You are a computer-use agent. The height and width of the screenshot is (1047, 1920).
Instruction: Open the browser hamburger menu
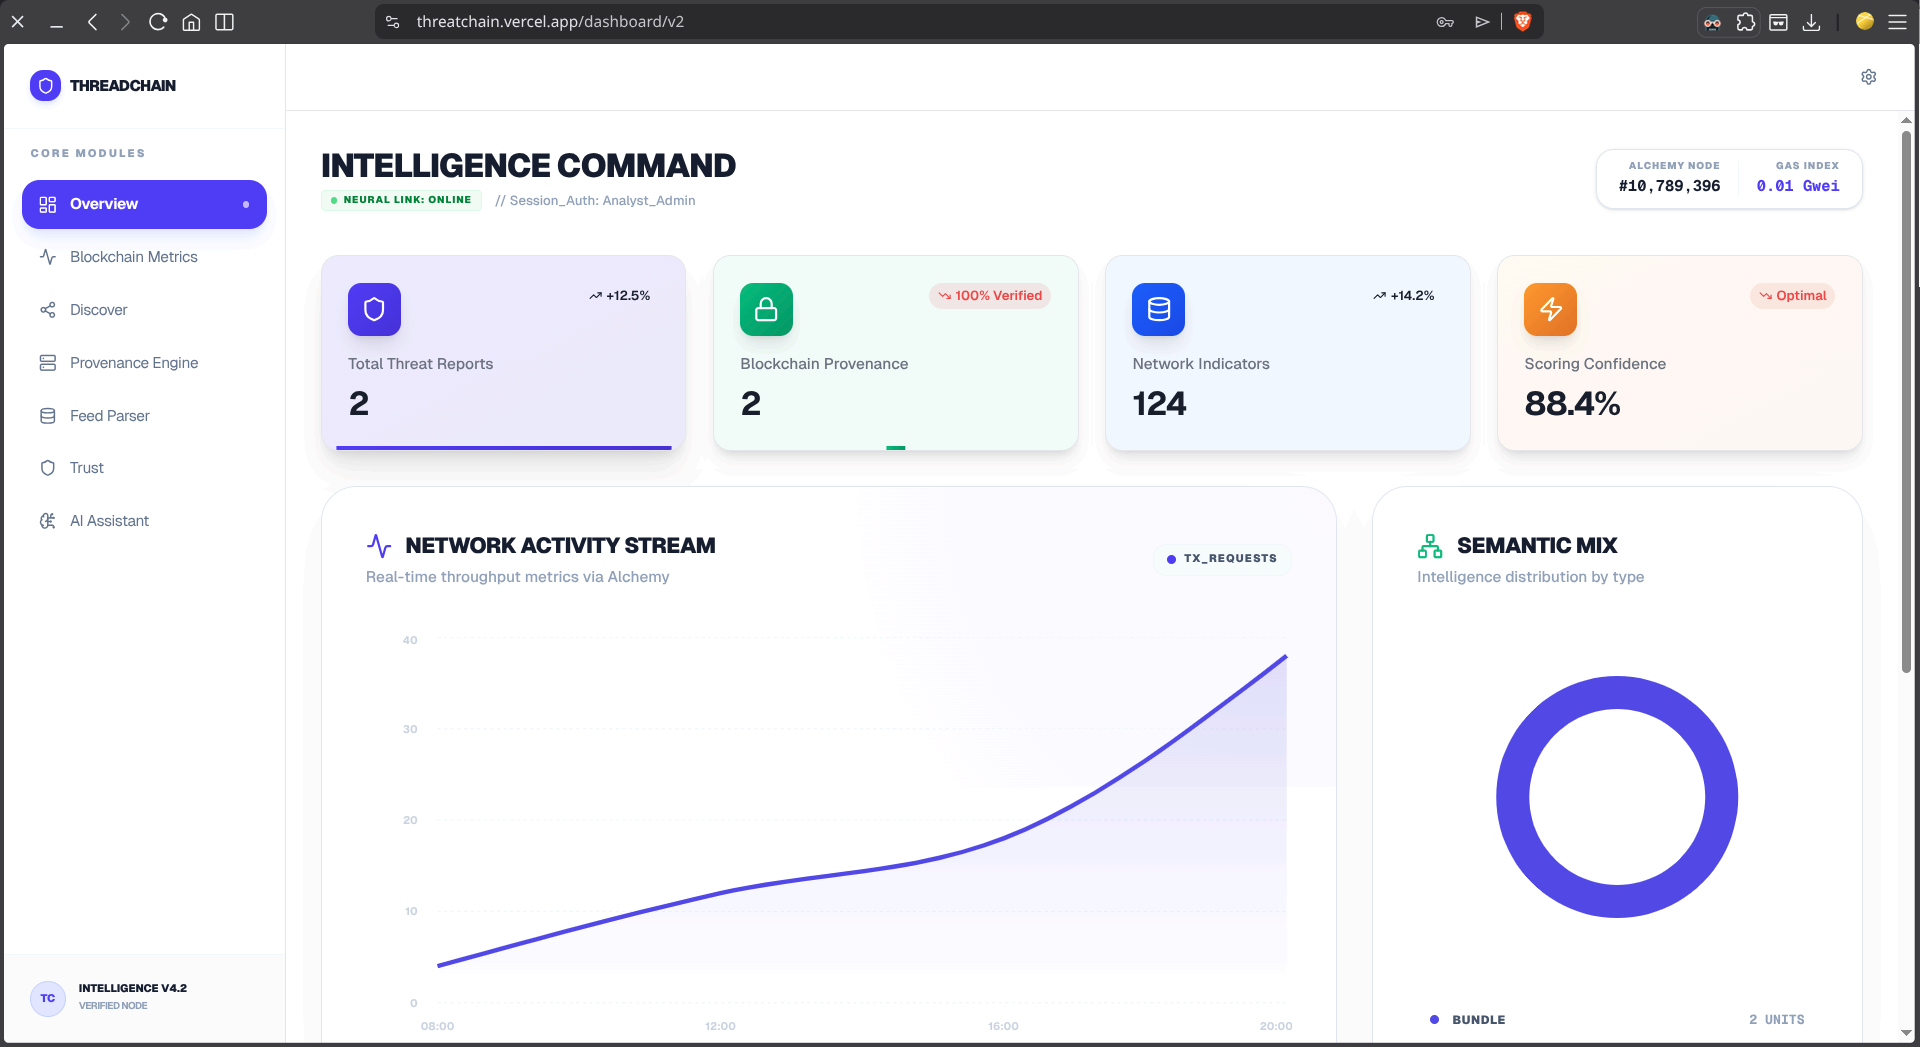1897,22
